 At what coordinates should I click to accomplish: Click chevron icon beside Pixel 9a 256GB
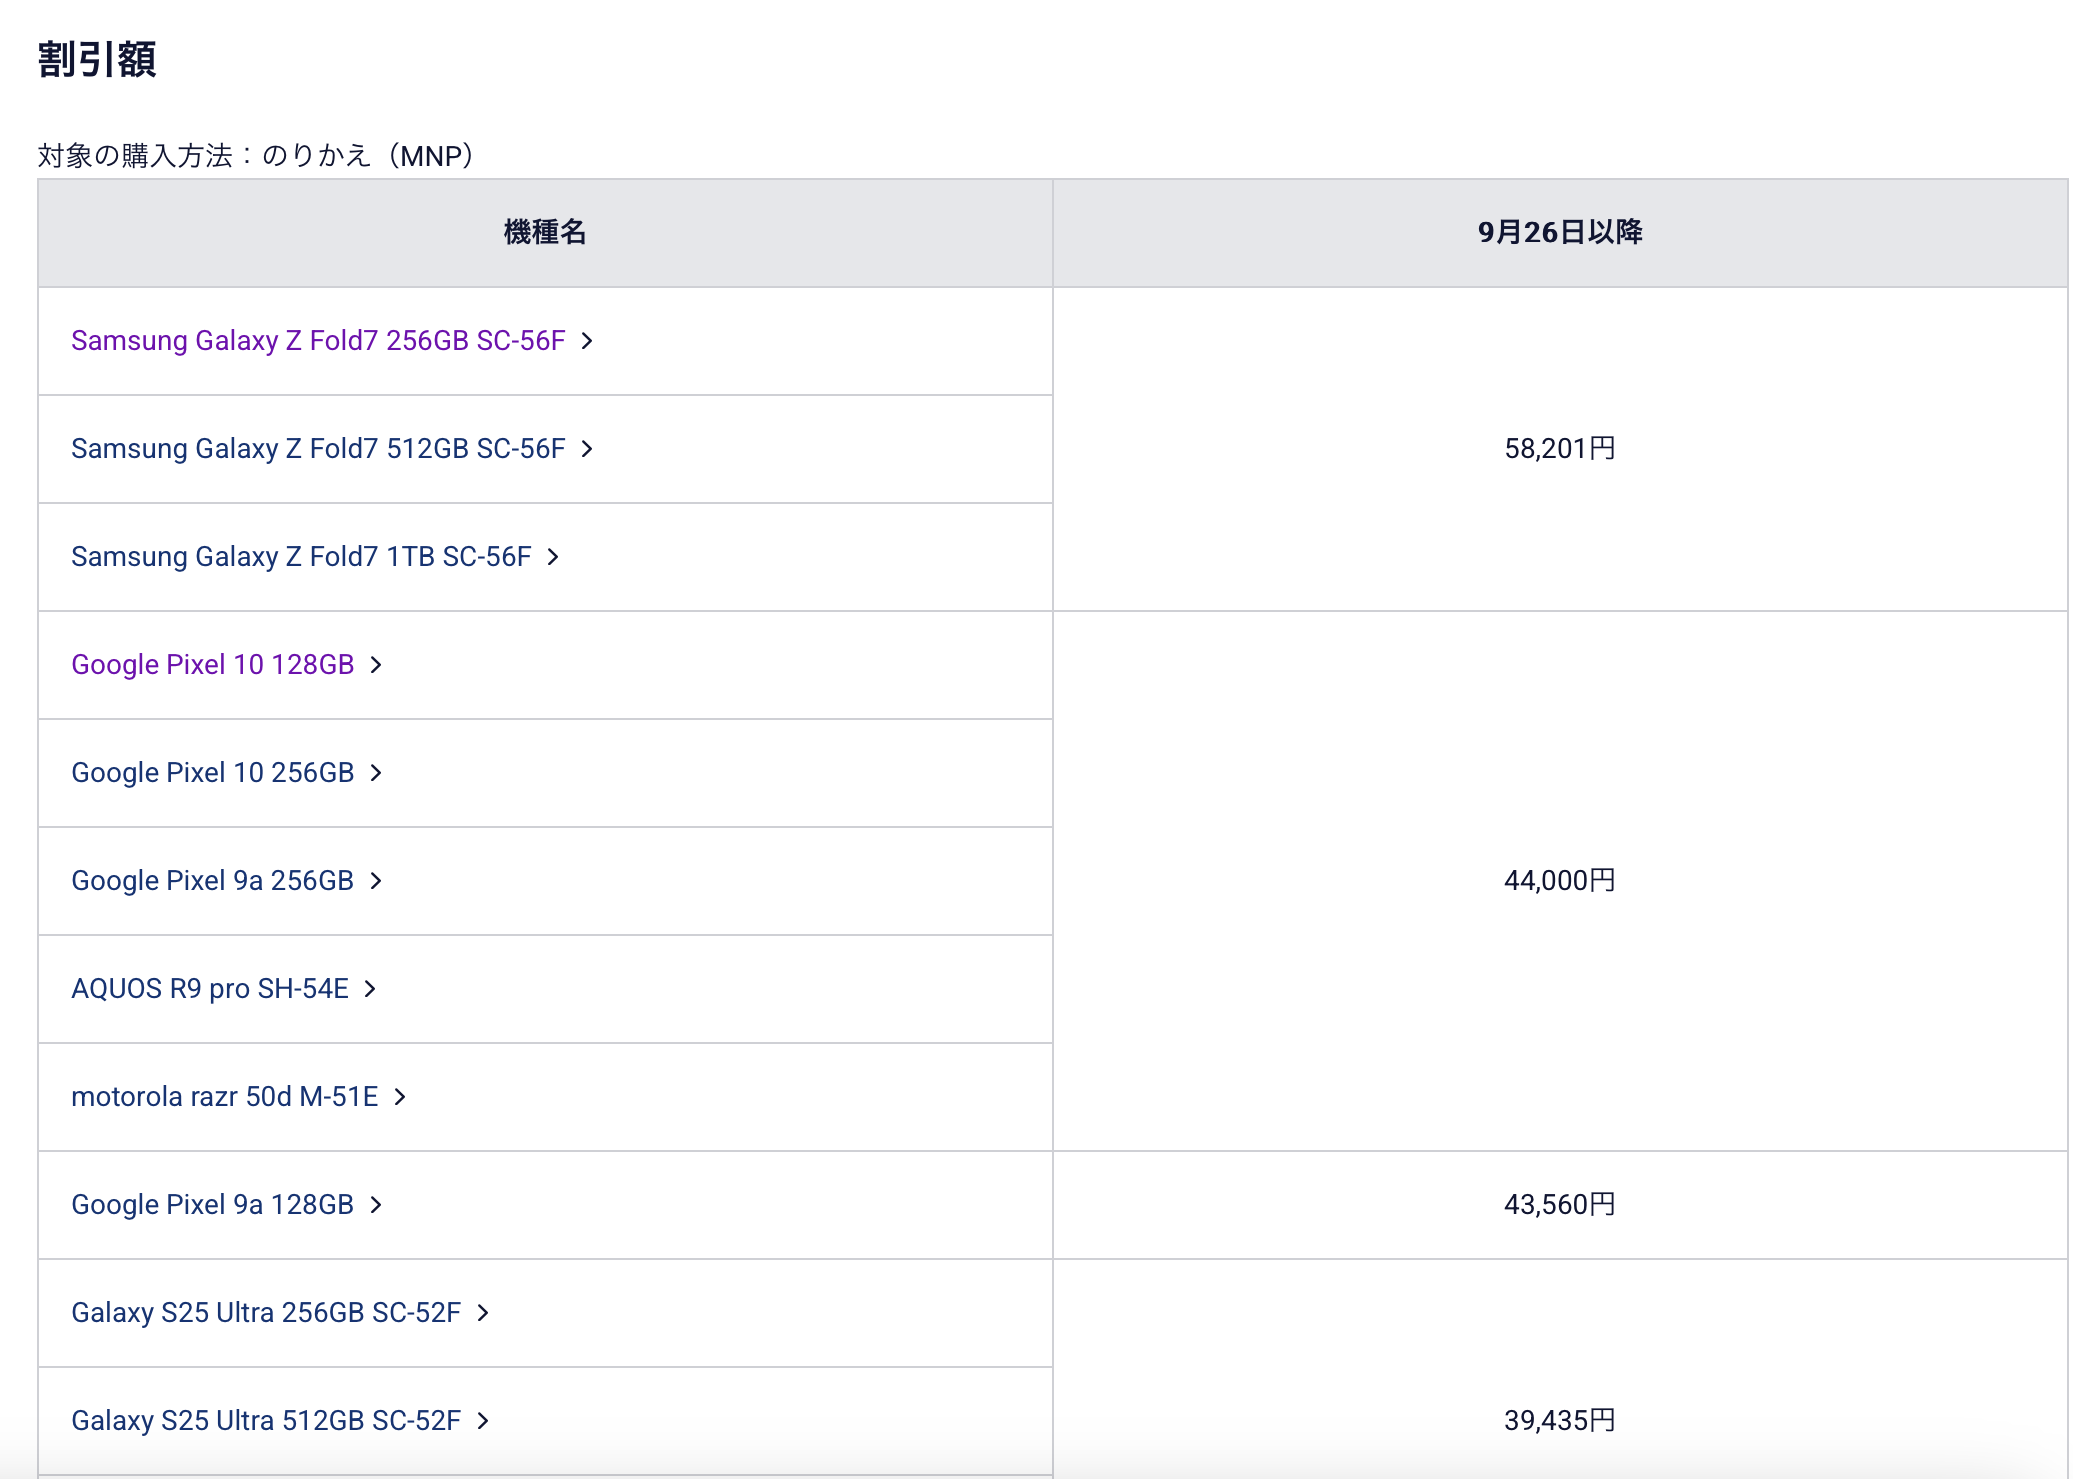[376, 881]
